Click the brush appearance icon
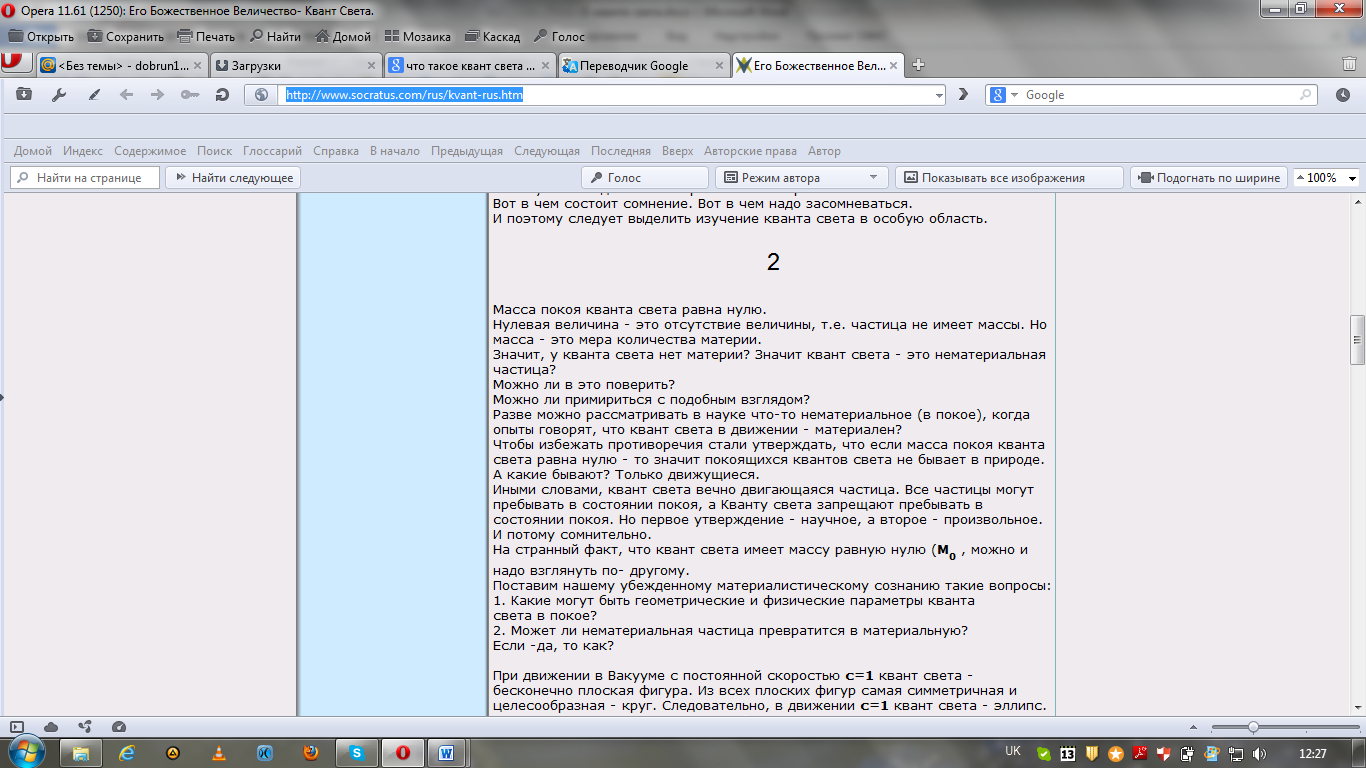The width and height of the screenshot is (1366, 768). click(94, 95)
